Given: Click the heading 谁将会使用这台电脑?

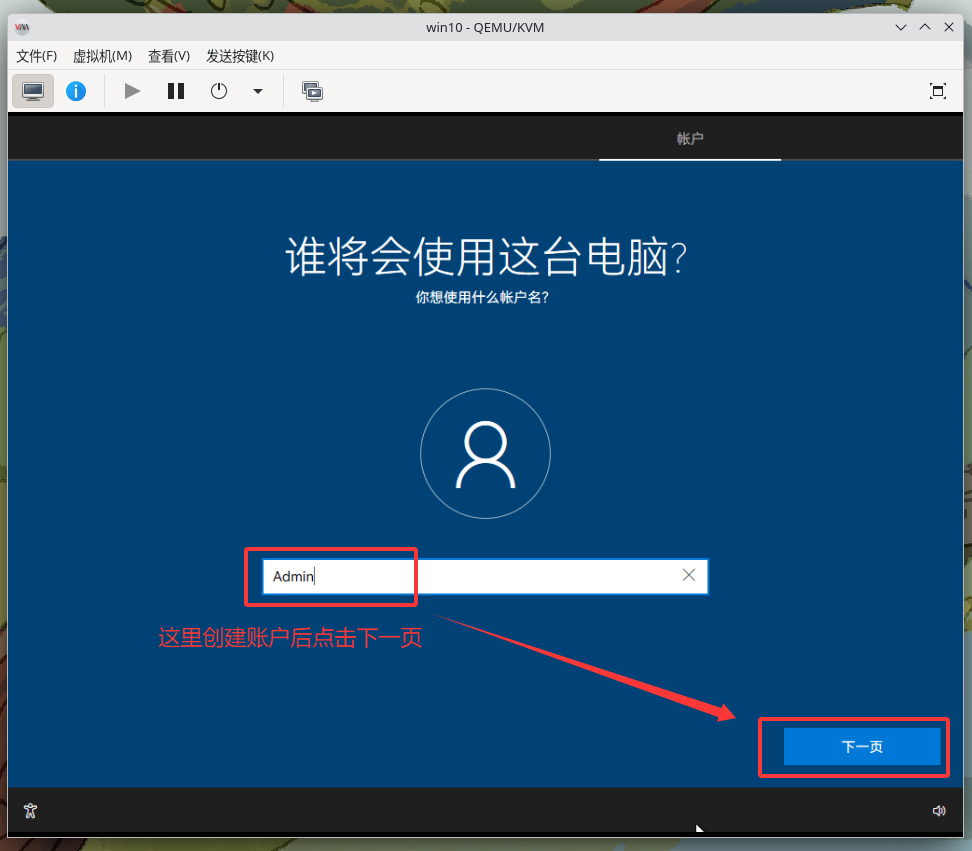Looking at the screenshot, I should coord(486,257).
